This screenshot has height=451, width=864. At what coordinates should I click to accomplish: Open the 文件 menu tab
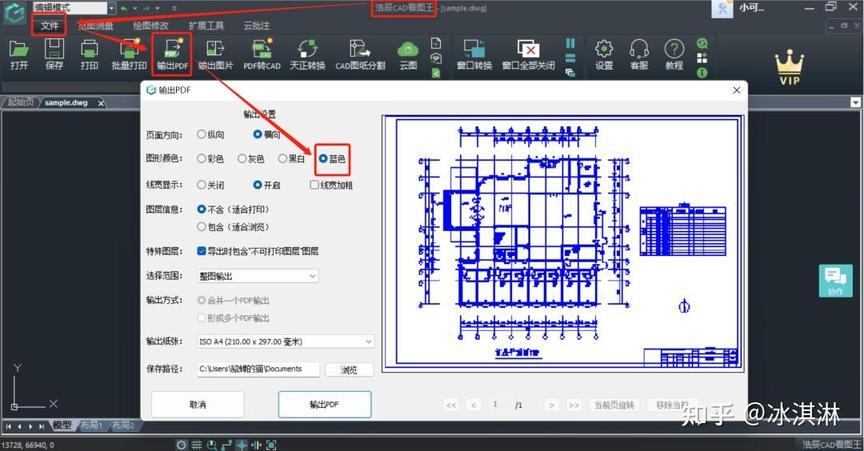coord(50,24)
